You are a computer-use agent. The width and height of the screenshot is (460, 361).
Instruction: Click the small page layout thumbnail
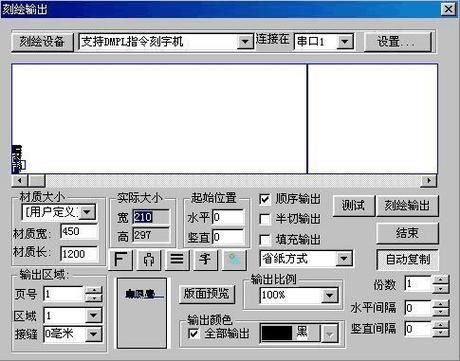point(142,313)
